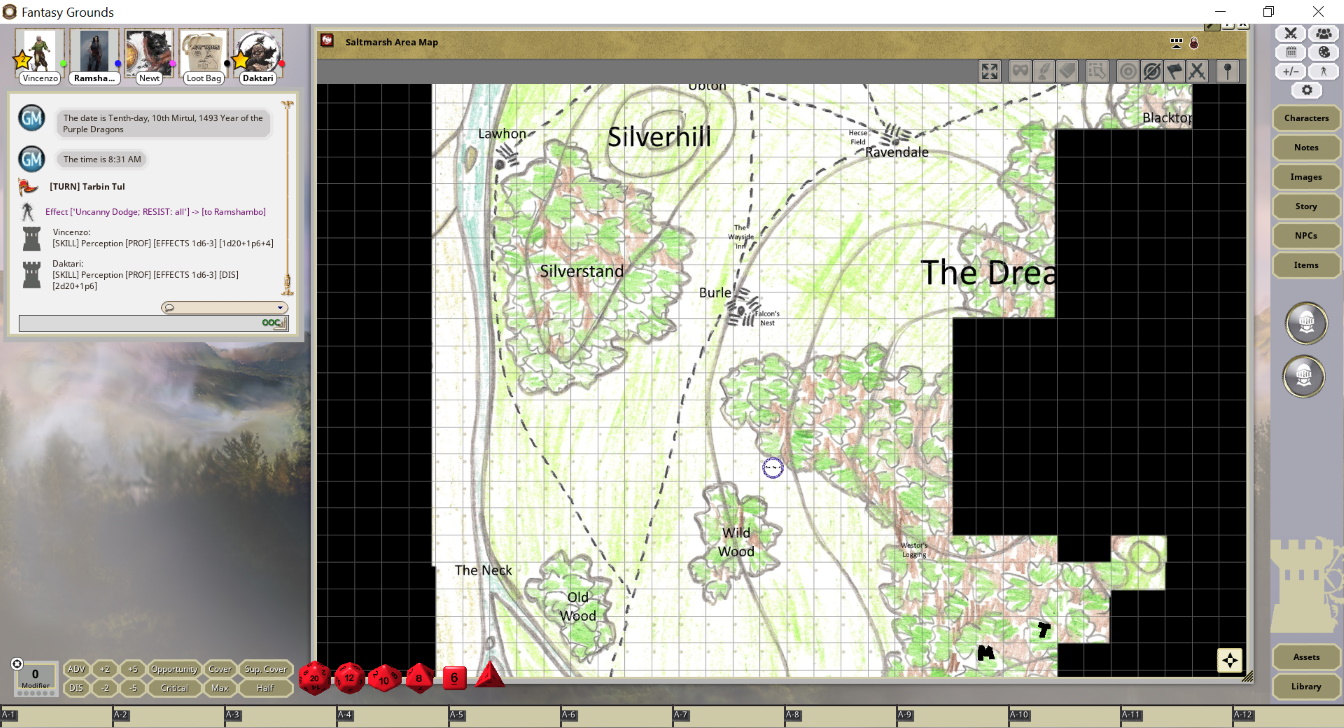Open the Effects figure icon
1344x728 pixels.
(x=1325, y=71)
